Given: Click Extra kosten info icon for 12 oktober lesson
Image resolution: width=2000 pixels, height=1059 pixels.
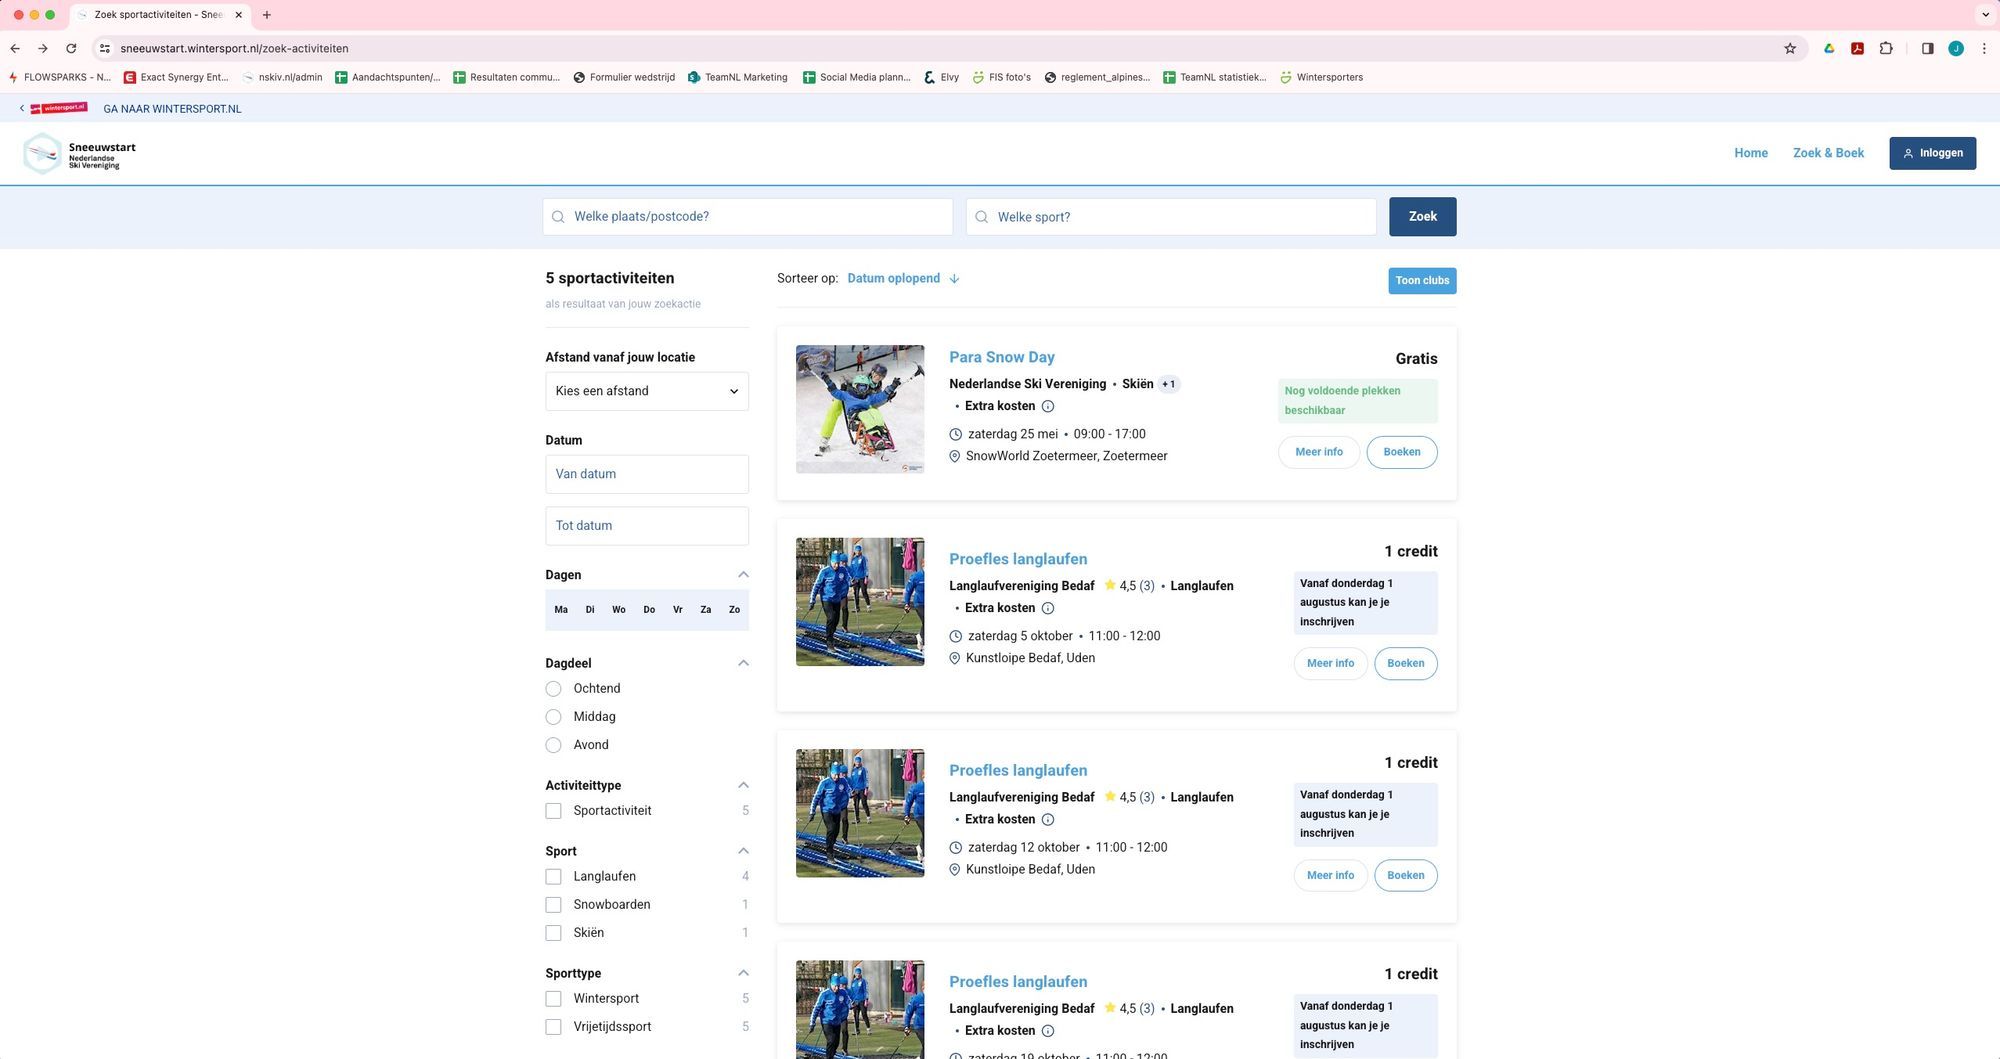Looking at the screenshot, I should pos(1048,819).
